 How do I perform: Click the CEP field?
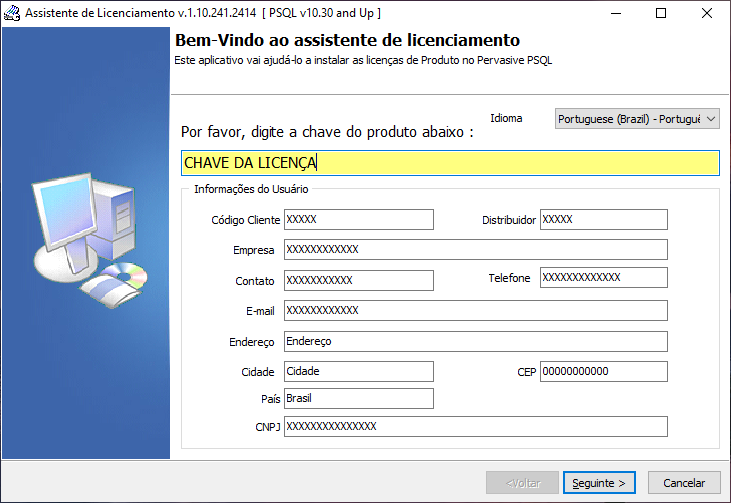[604, 371]
